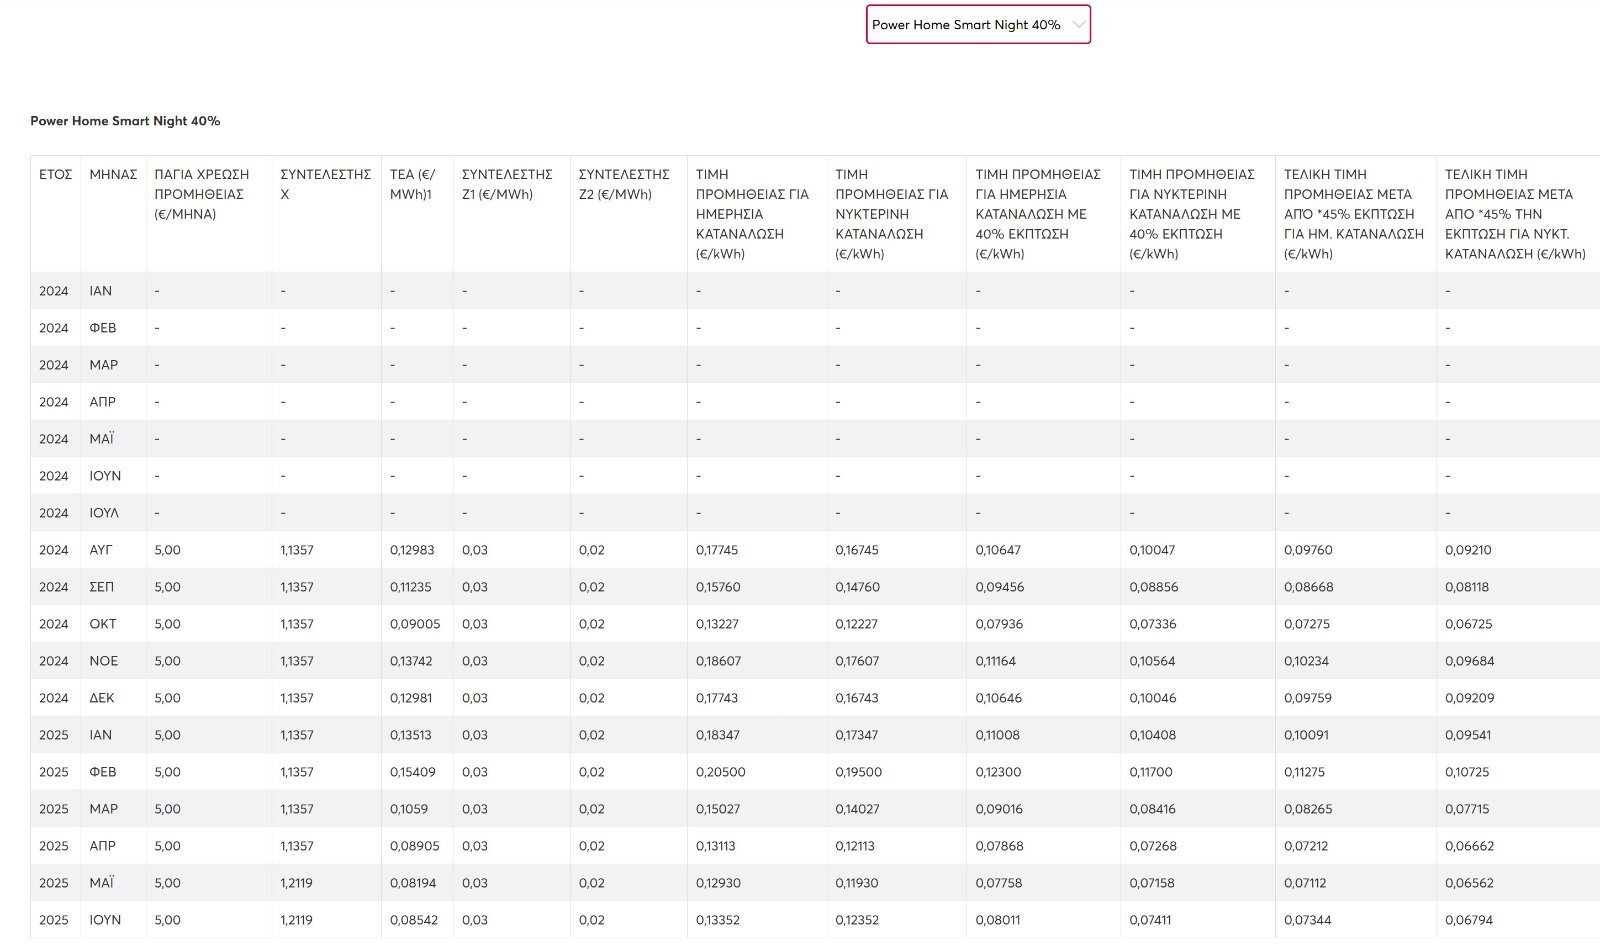The width and height of the screenshot is (1600, 946).
Task: Click final daytime price 0,08668
Action: coord(1309,587)
